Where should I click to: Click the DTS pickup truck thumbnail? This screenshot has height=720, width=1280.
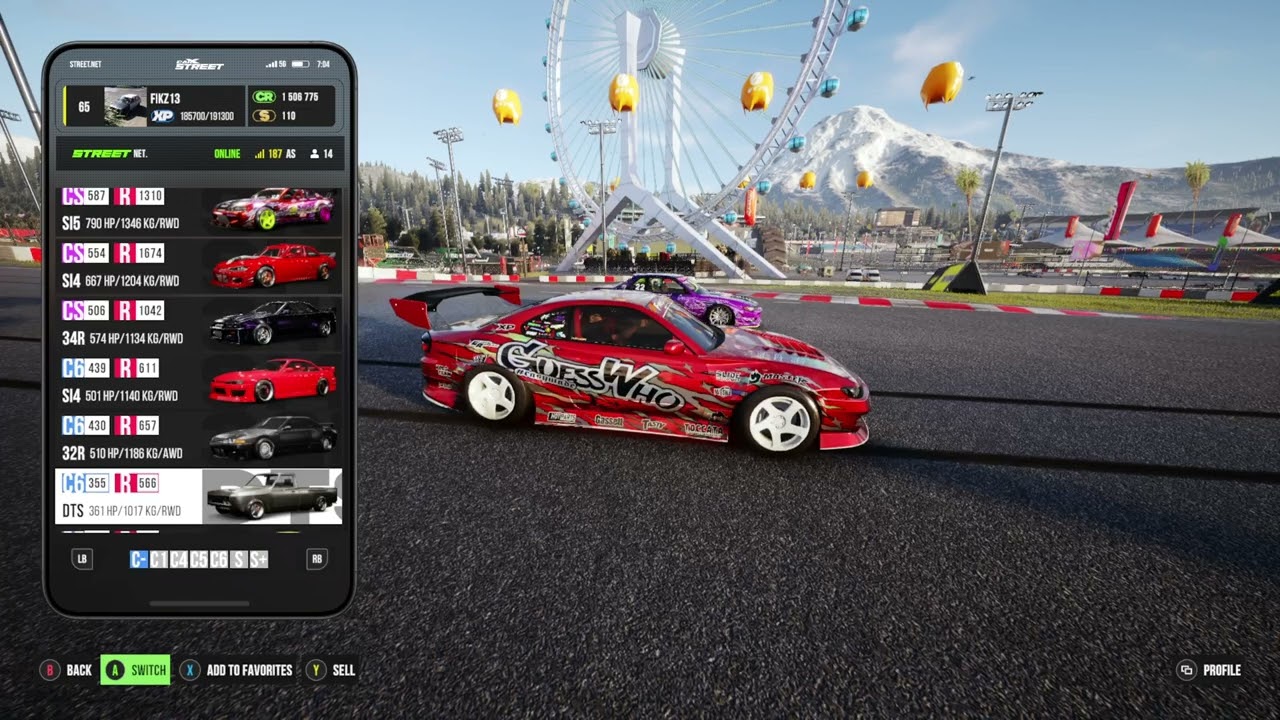272,496
